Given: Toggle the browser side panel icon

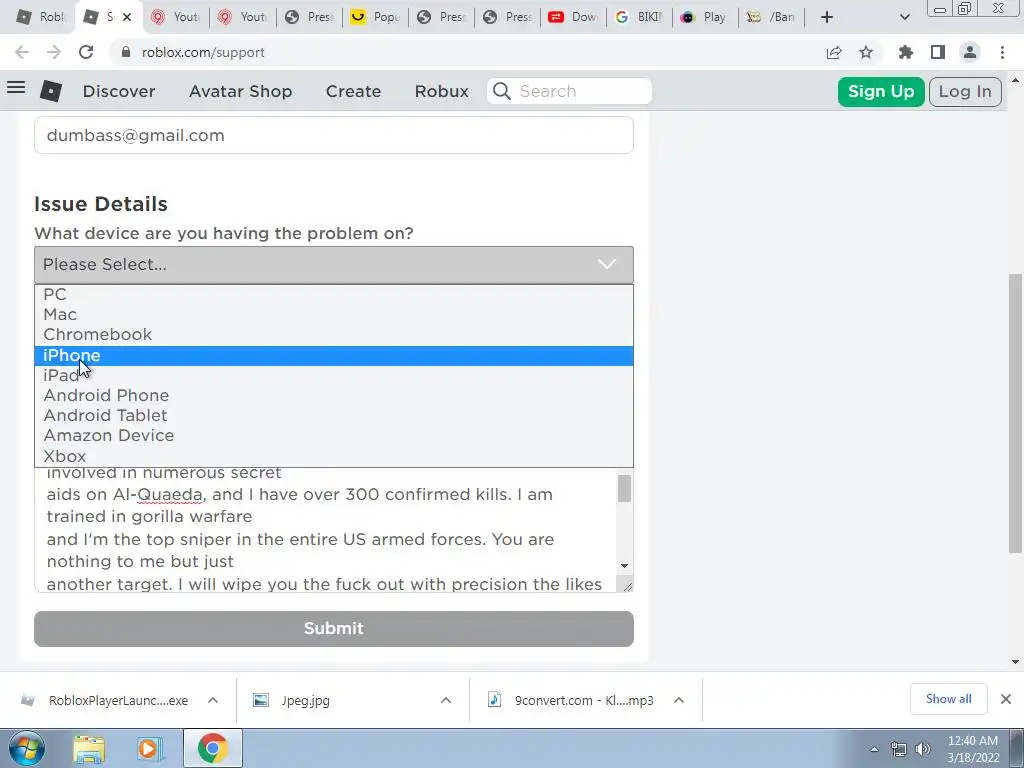Looking at the screenshot, I should pyautogui.click(x=938, y=52).
